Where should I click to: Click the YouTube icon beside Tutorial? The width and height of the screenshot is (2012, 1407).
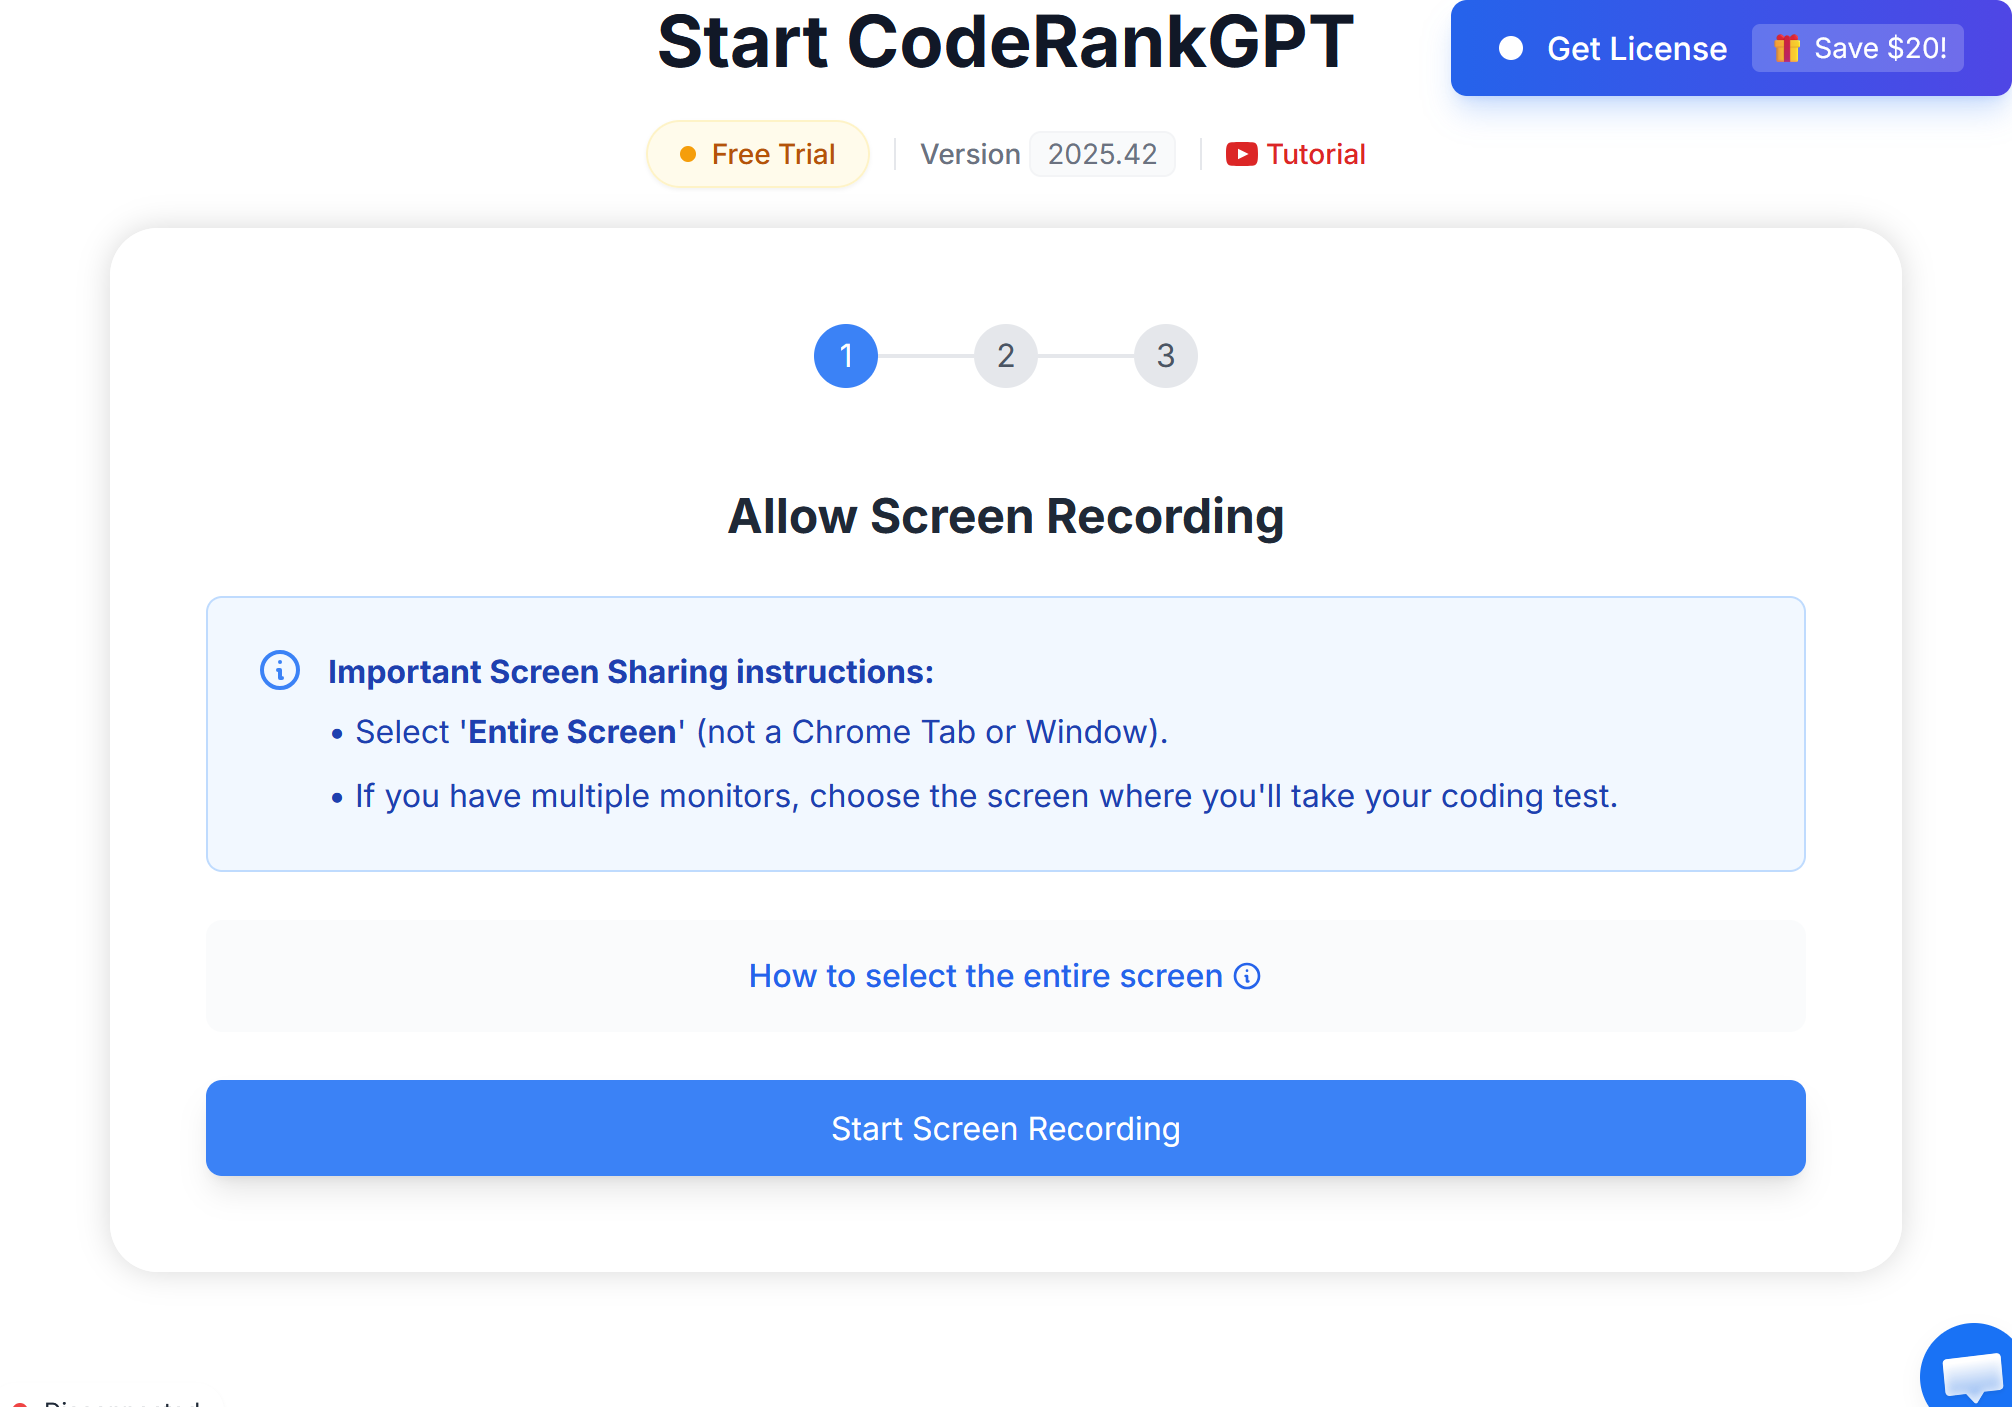click(1241, 154)
